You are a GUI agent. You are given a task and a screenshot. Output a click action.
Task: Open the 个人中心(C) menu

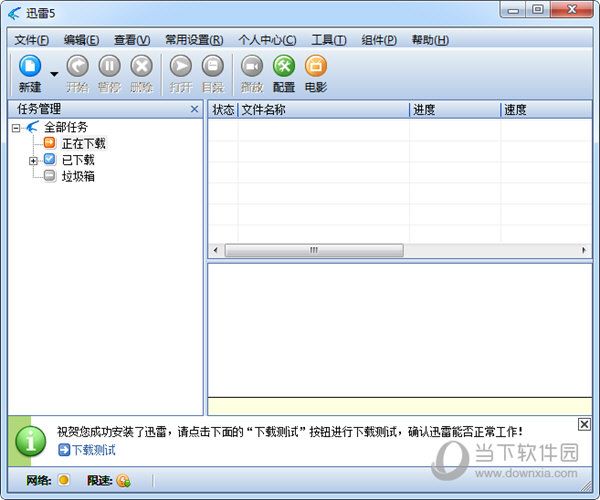pos(267,40)
